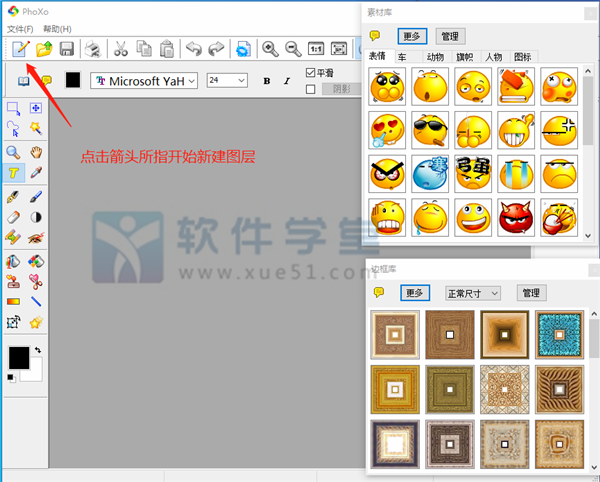Select the Hand pan tool

coord(37,152)
